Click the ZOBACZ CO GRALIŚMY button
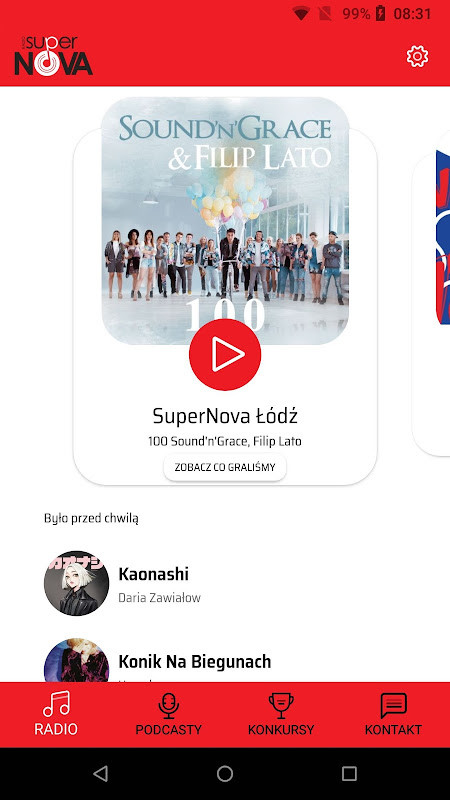The height and width of the screenshot is (800, 450). [225, 467]
